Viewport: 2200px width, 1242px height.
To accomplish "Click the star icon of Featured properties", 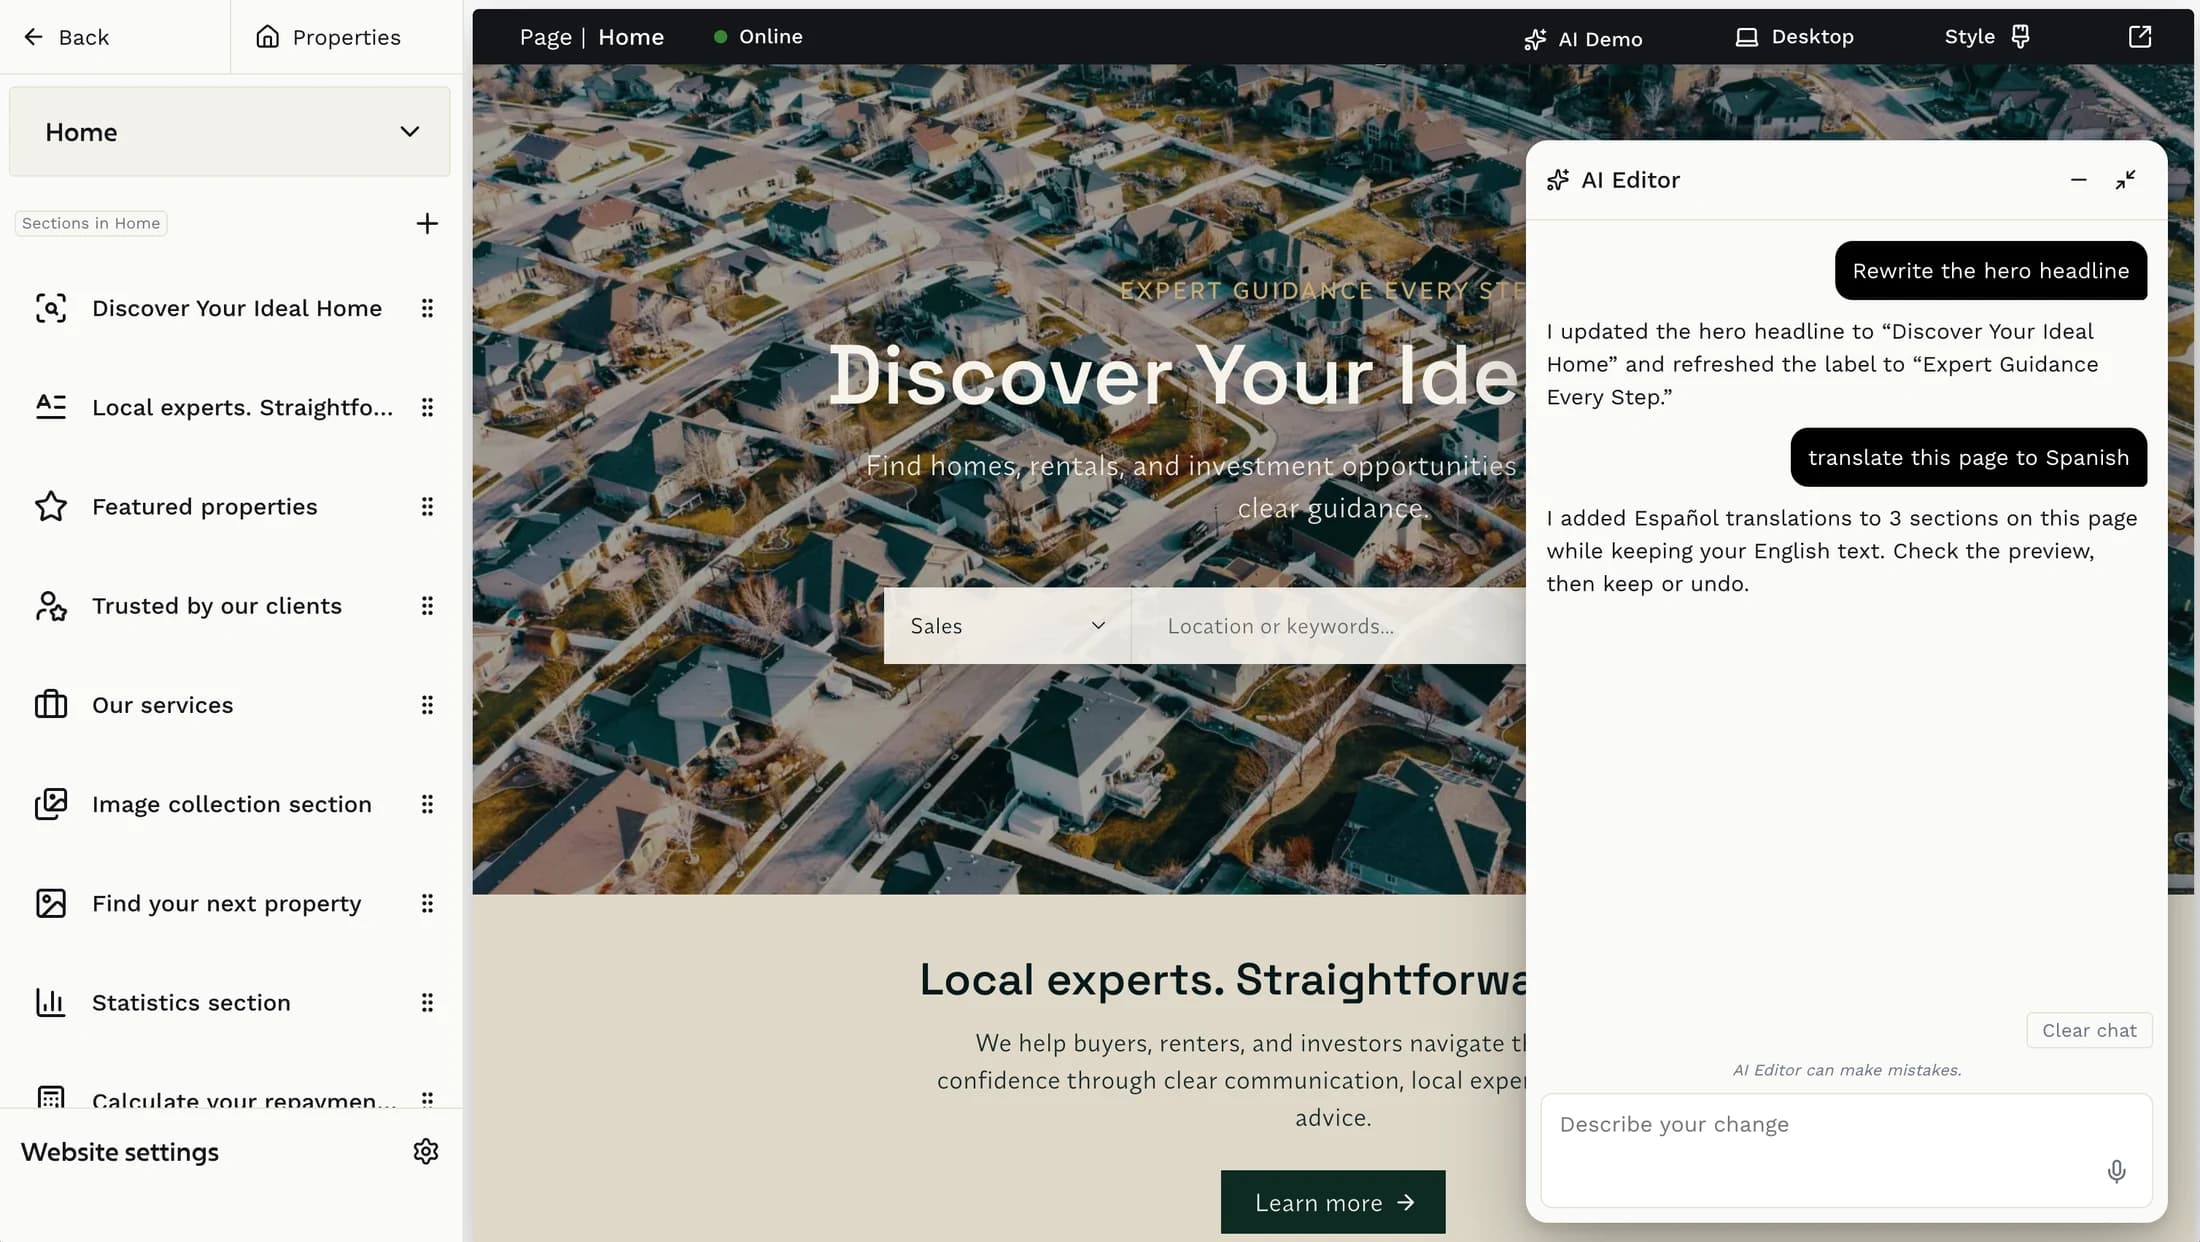I will pyautogui.click(x=51, y=506).
